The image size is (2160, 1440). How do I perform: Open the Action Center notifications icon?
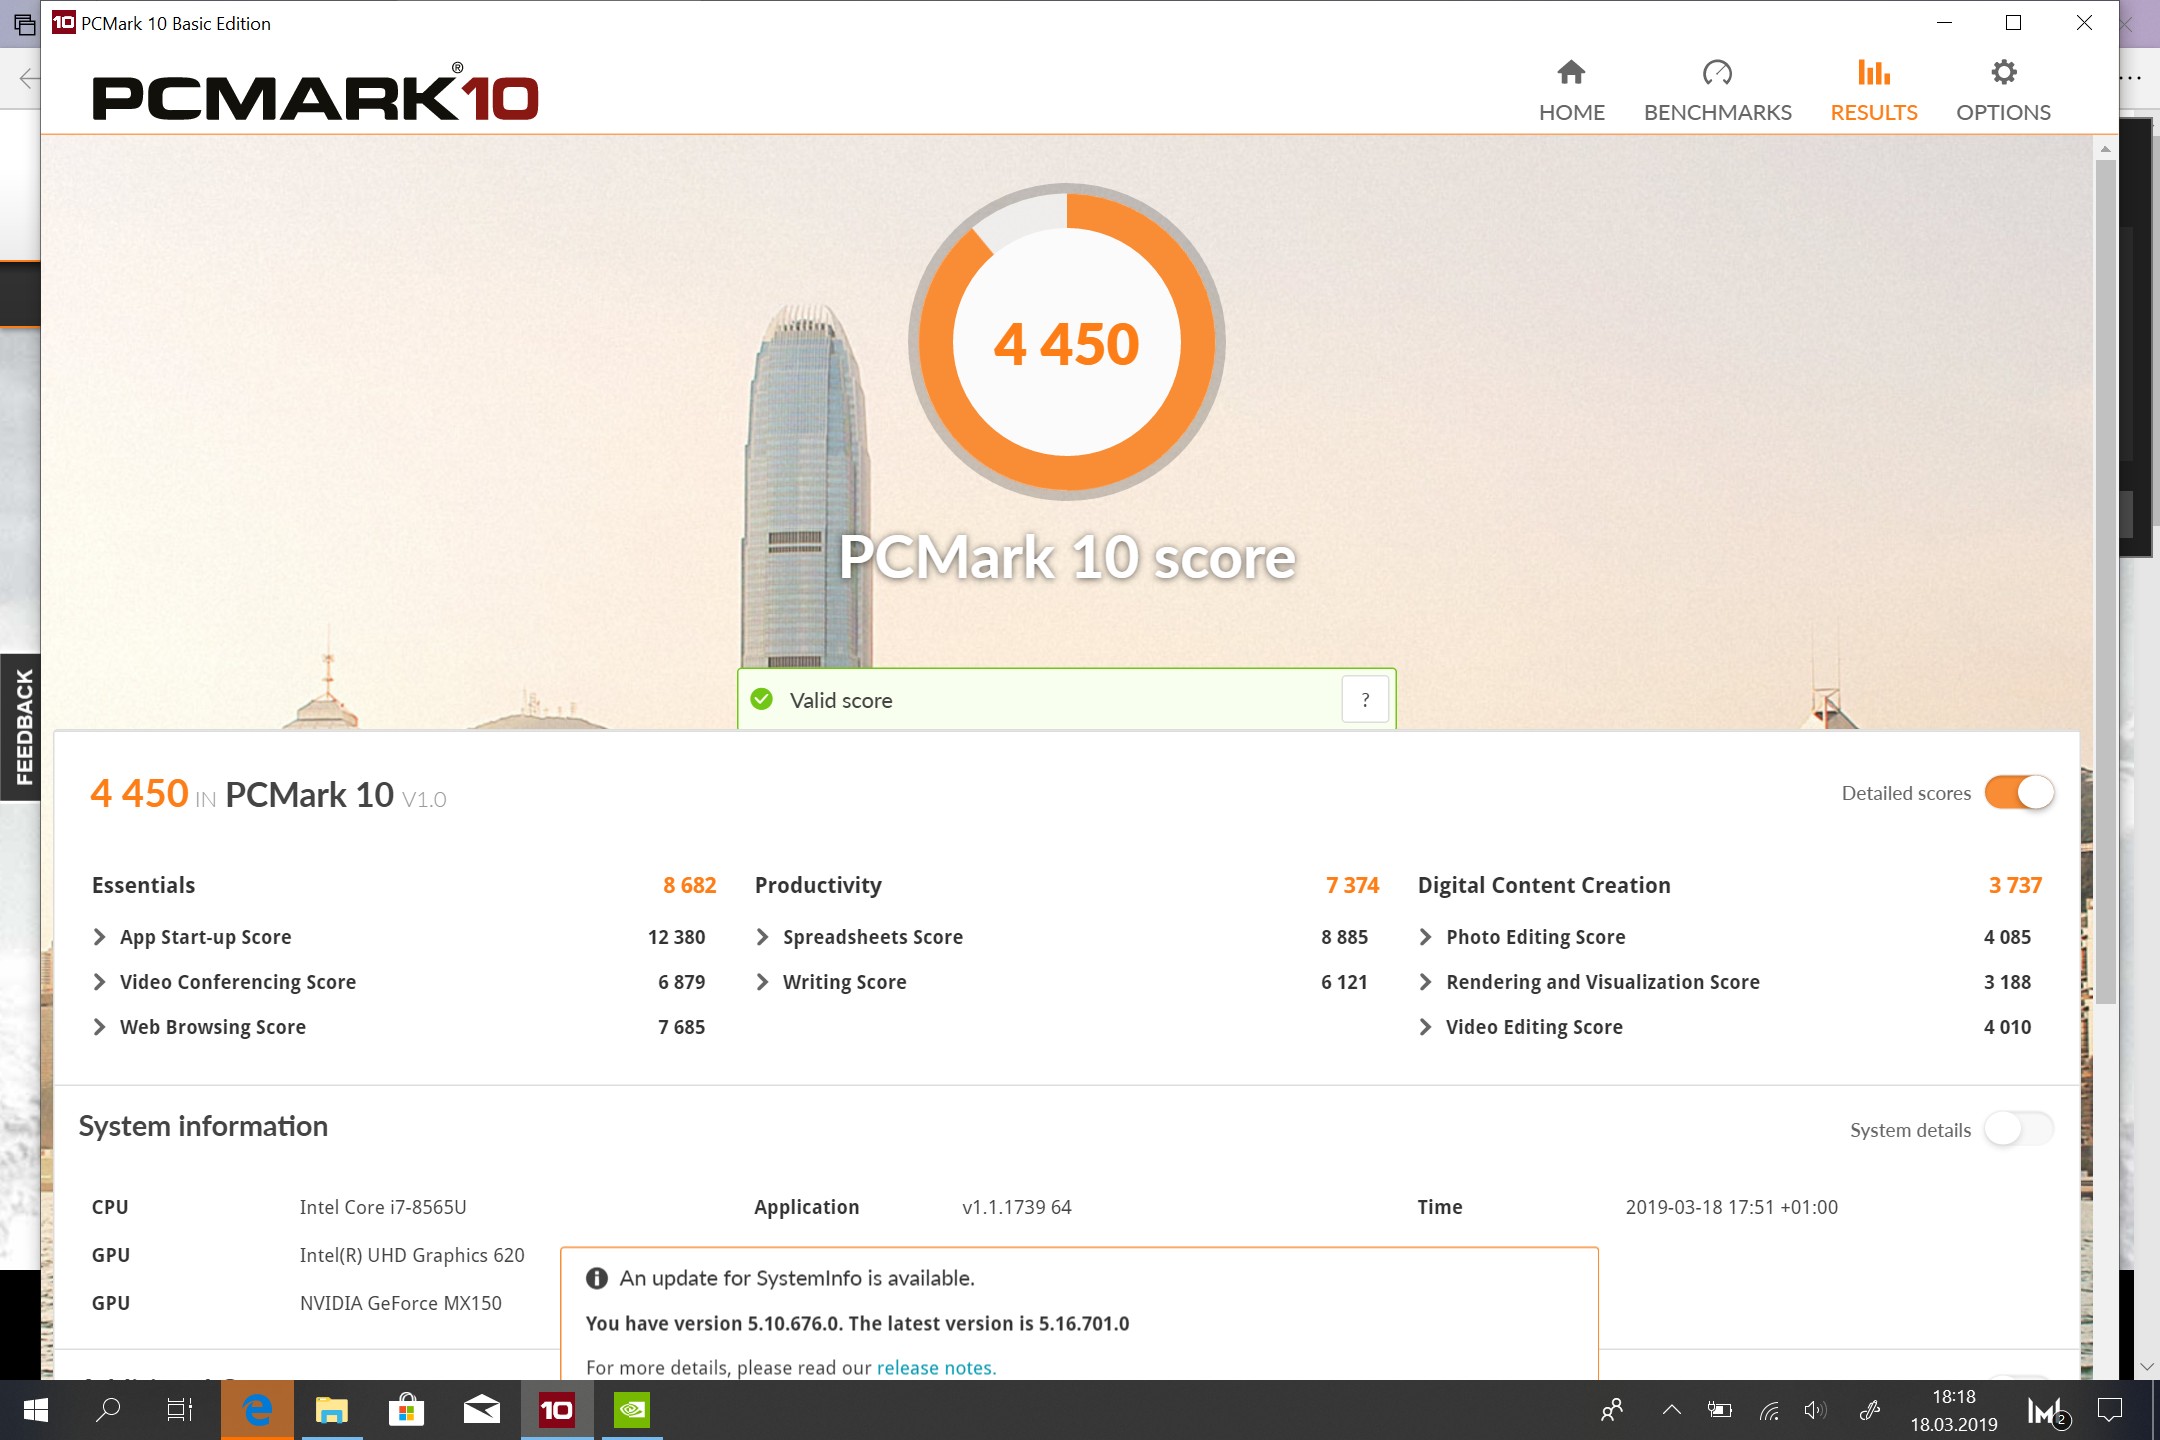(x=2110, y=1410)
